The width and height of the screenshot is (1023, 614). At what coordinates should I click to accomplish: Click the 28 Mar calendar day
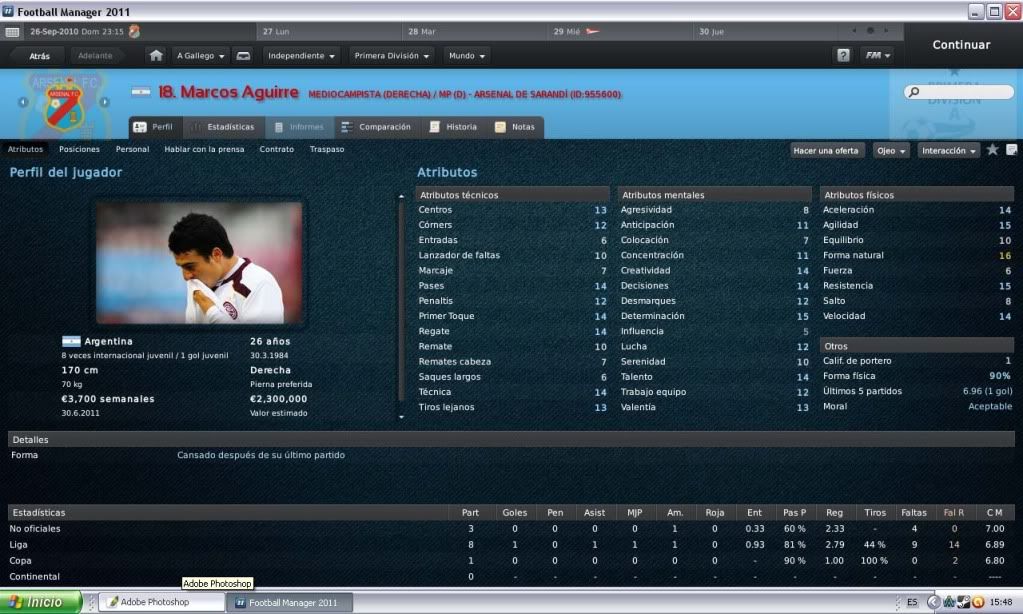click(x=474, y=31)
